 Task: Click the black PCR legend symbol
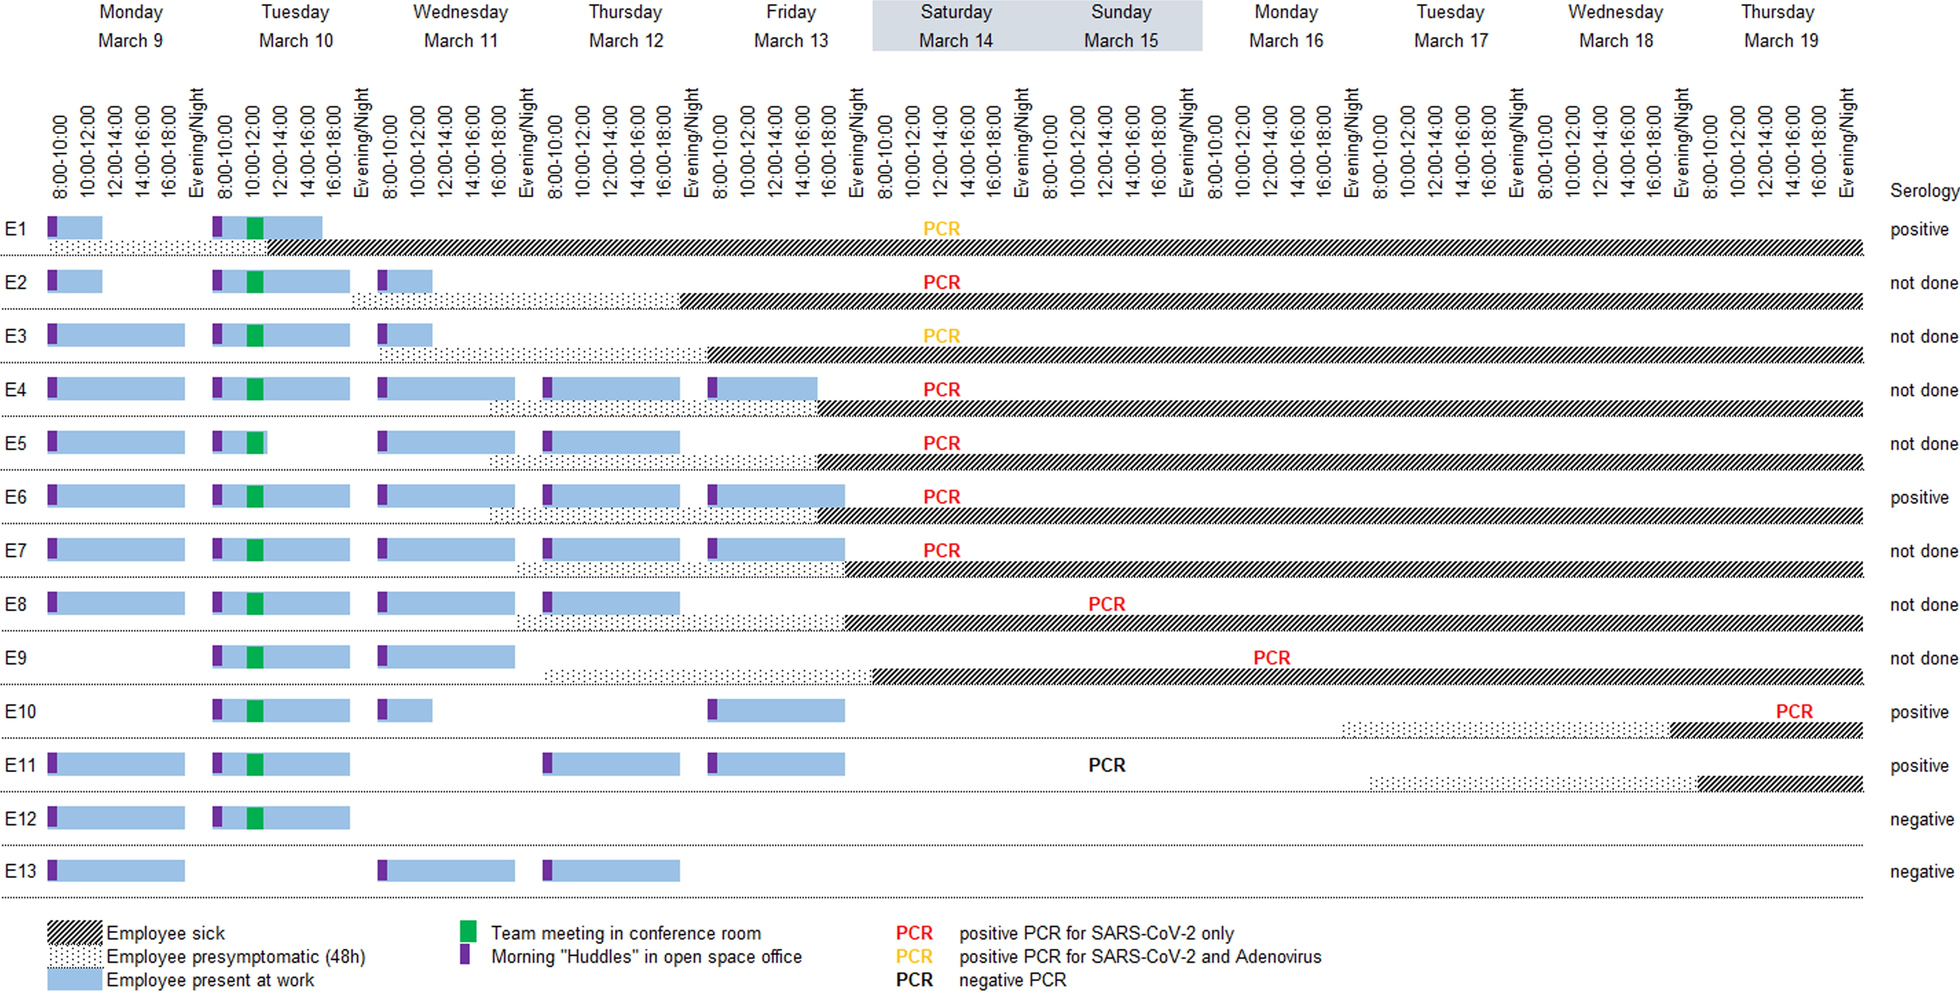(914, 980)
